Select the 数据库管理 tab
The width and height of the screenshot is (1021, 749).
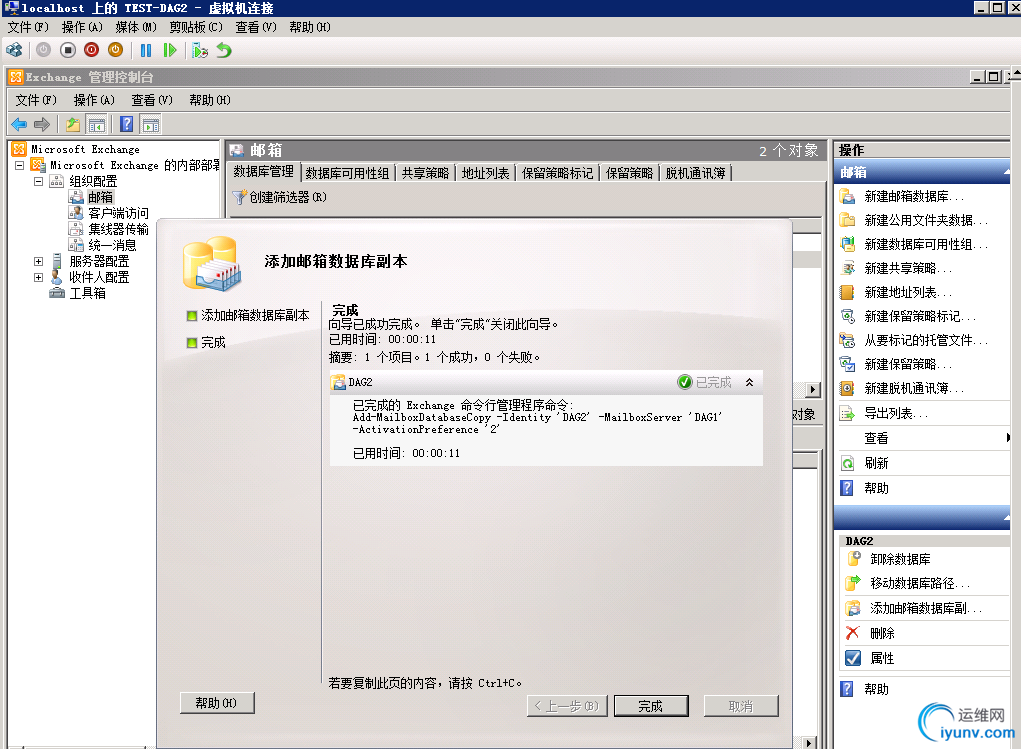pyautogui.click(x=263, y=171)
